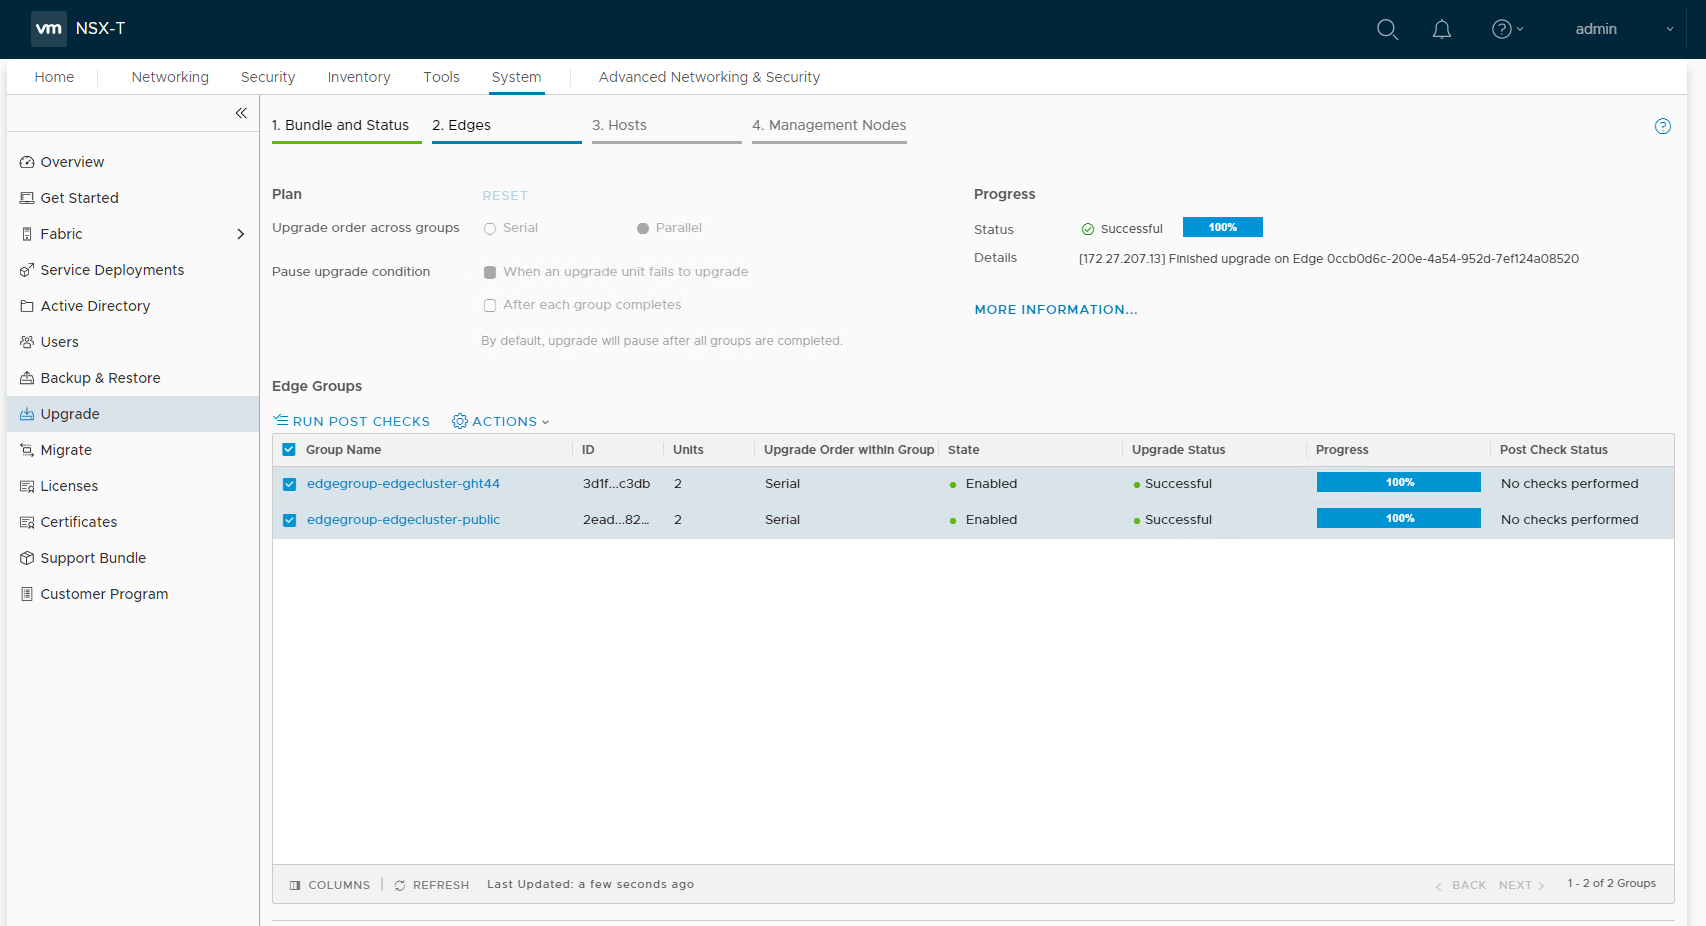Viewport: 1706px width, 926px height.
Task: Click the Support Bundle sidebar icon
Action: pyautogui.click(x=27, y=558)
